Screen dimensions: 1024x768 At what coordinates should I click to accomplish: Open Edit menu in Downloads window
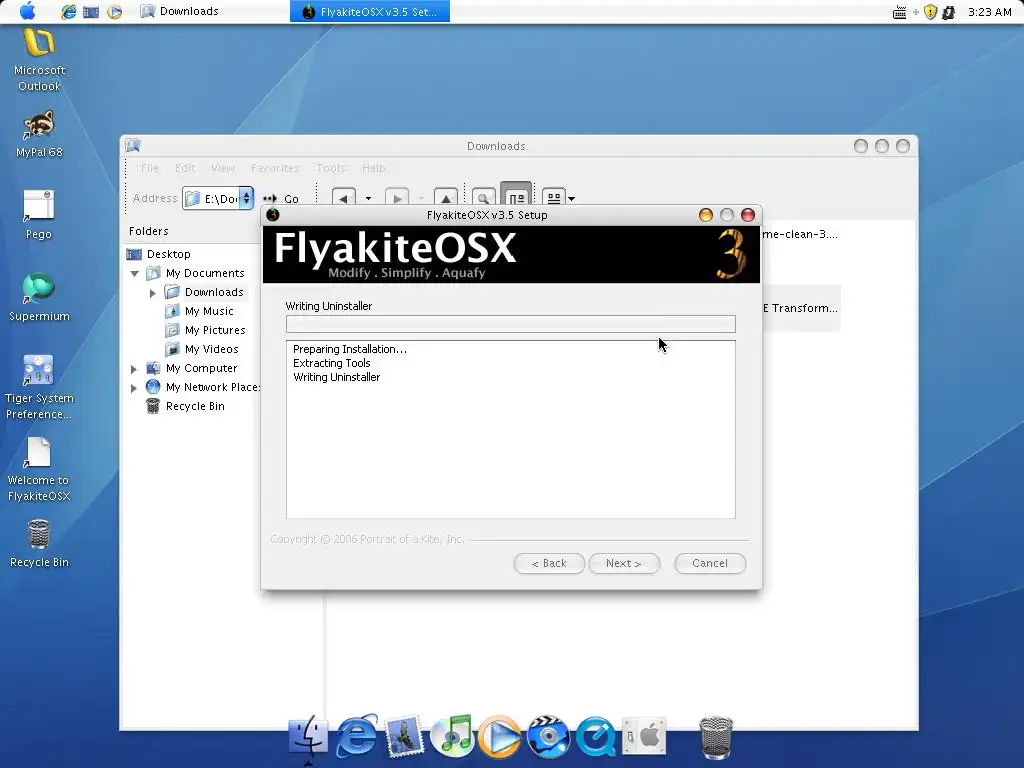click(185, 168)
